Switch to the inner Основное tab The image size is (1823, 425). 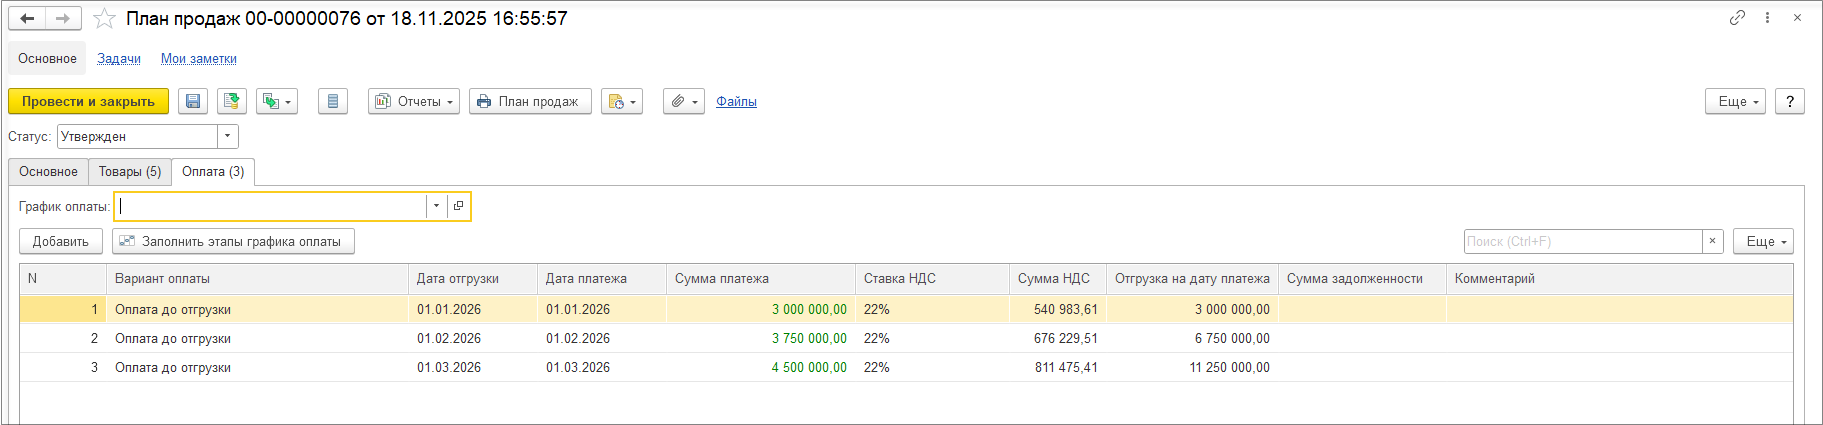48,171
